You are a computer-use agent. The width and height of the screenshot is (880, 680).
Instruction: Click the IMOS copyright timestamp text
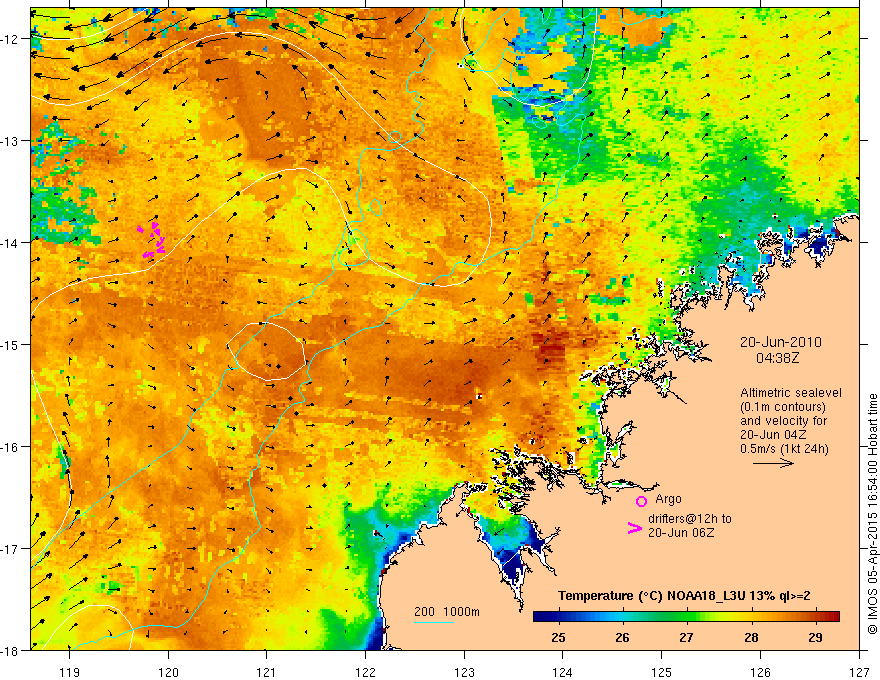click(872, 514)
